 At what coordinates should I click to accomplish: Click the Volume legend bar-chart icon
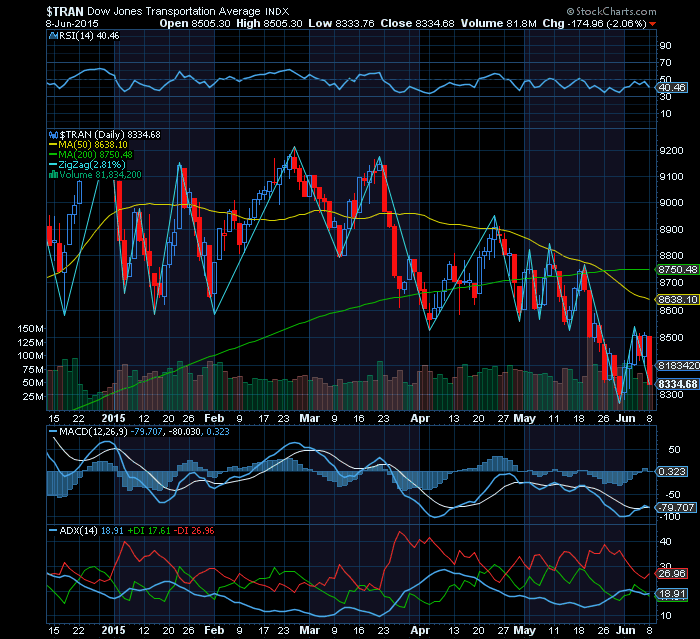[53, 175]
